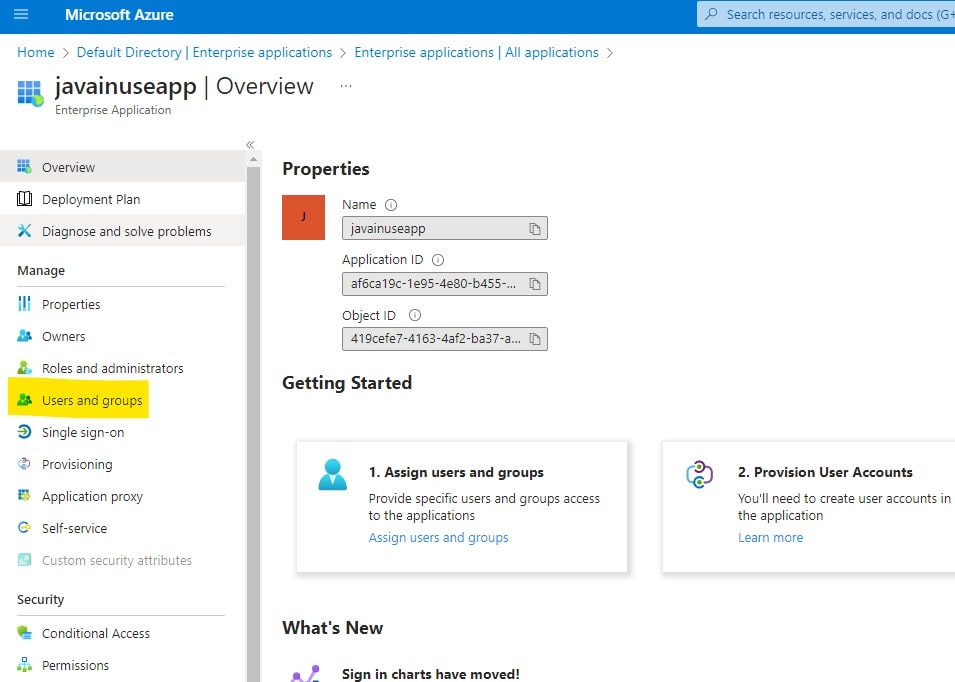
Task: Open Single sign-on settings
Action: pyautogui.click(x=123, y=432)
